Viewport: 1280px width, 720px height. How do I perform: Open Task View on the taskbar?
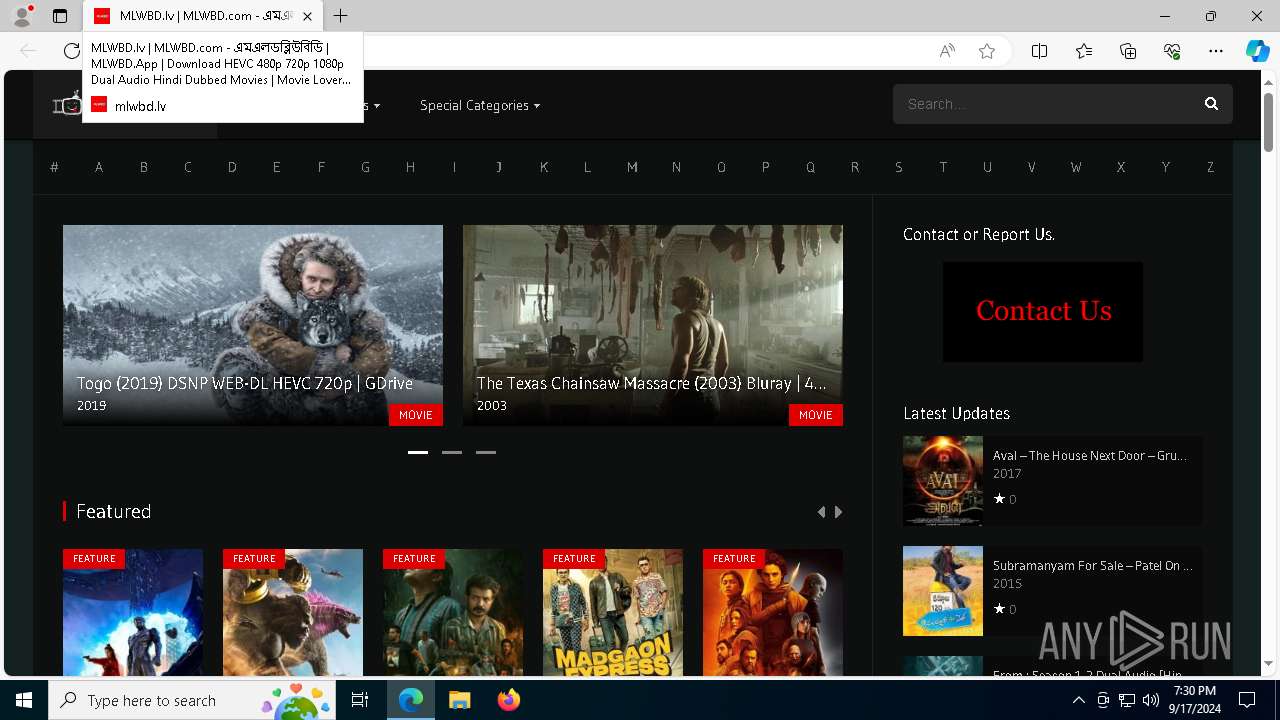(360, 700)
